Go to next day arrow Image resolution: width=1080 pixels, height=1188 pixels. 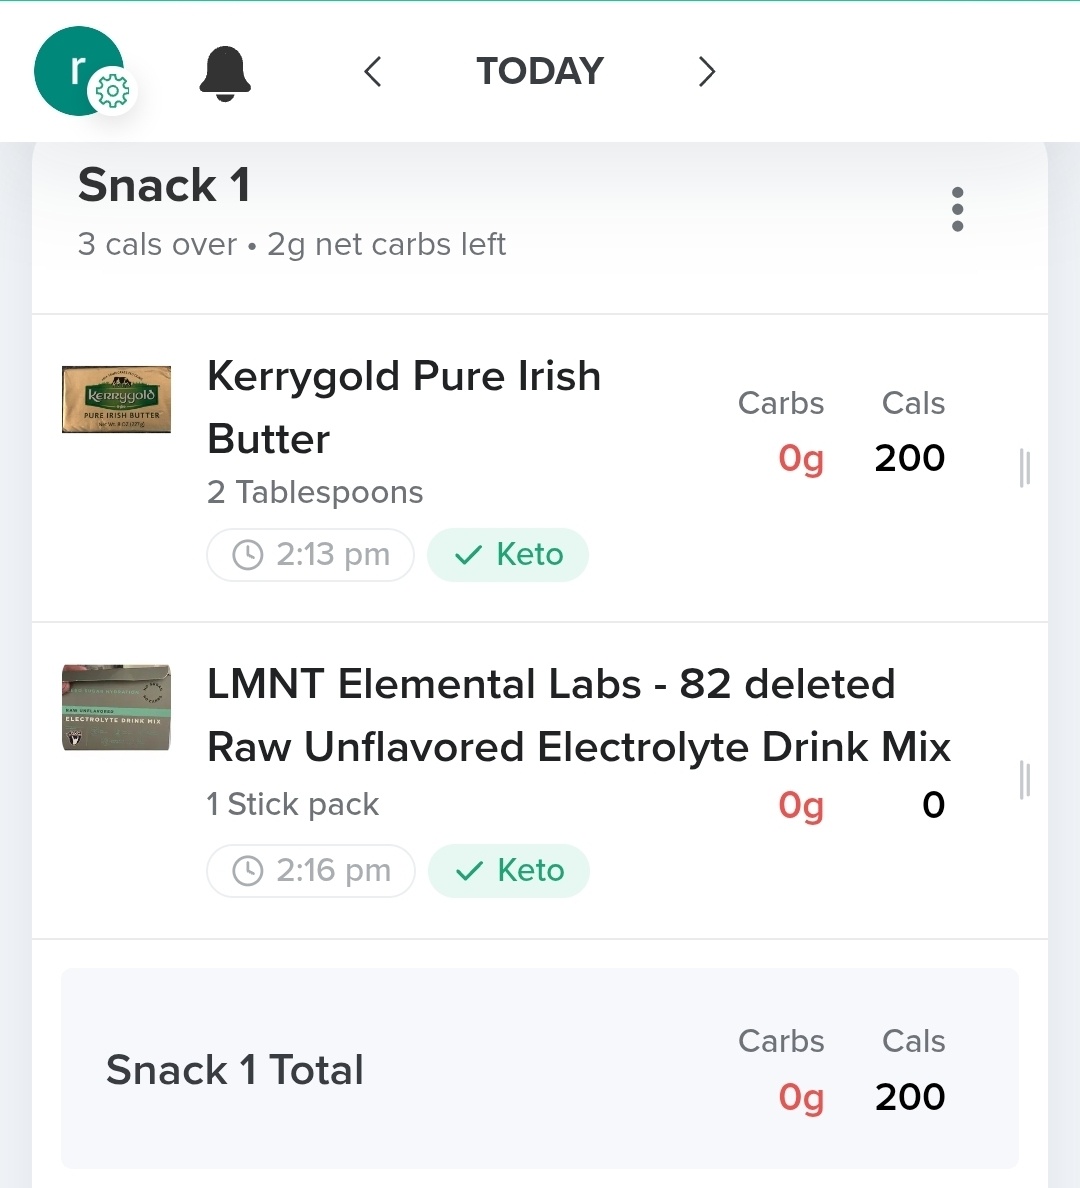706,72
